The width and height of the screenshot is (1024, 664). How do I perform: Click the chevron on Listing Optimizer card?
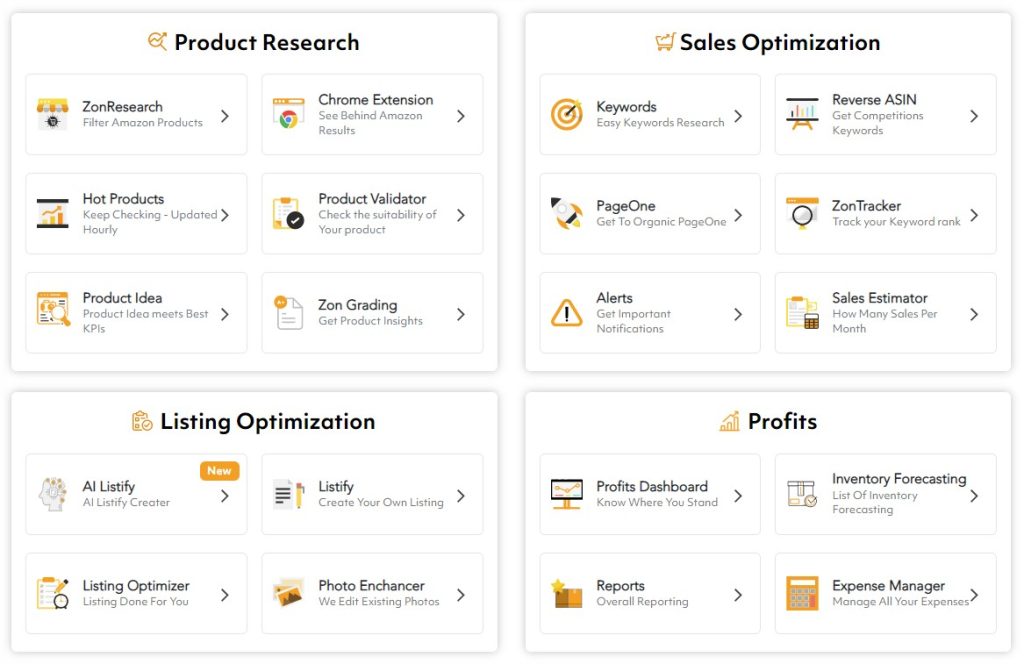coord(225,595)
